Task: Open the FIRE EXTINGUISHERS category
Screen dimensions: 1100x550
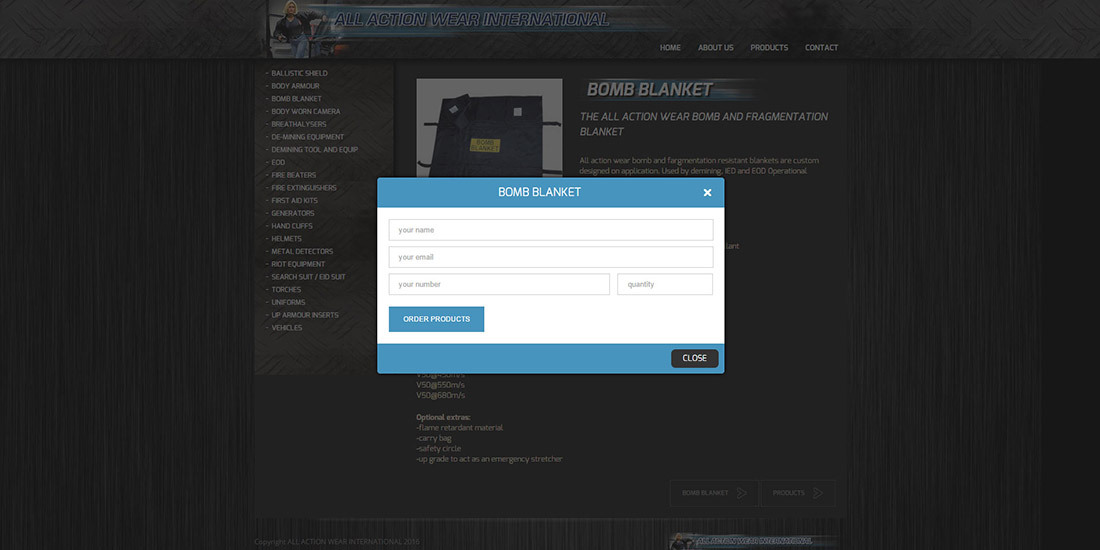Action: [304, 188]
